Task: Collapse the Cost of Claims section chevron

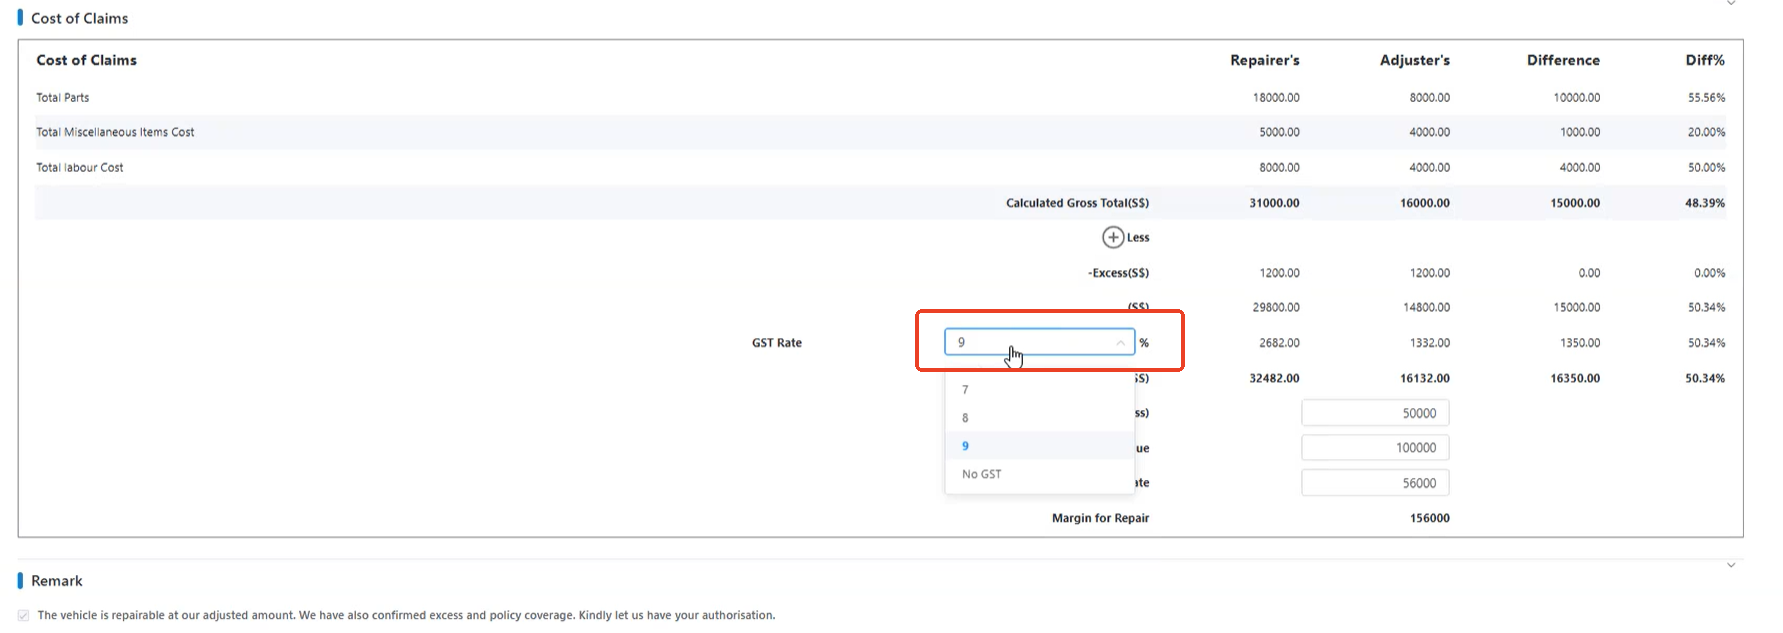Action: (x=1731, y=4)
